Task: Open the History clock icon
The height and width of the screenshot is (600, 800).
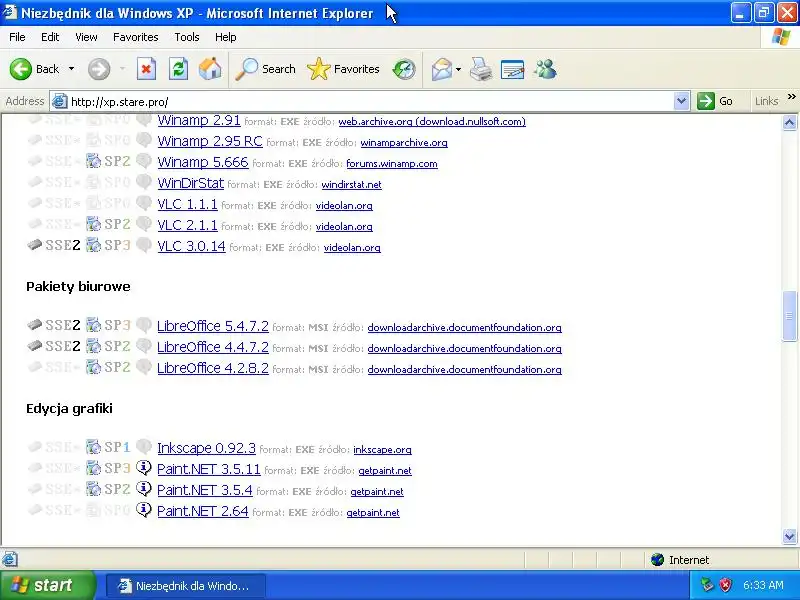Action: (x=404, y=69)
